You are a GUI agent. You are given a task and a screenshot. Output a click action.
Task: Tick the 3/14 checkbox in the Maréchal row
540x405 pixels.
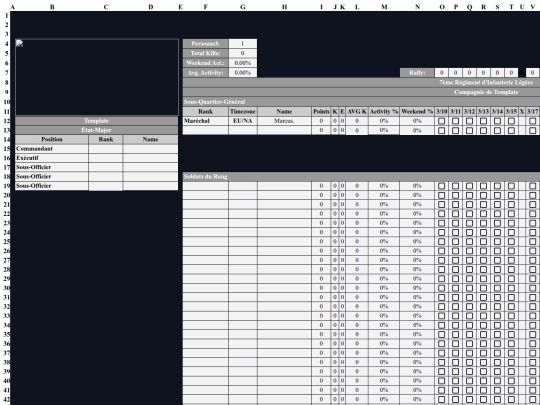(497, 121)
